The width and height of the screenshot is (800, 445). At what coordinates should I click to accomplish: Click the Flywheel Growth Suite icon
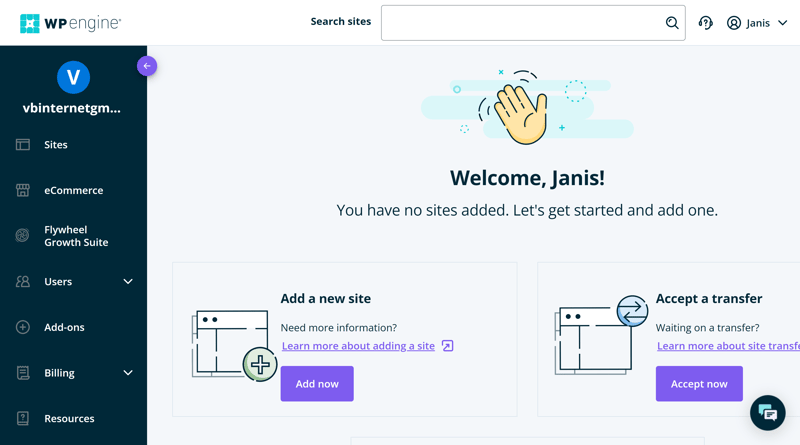[23, 236]
